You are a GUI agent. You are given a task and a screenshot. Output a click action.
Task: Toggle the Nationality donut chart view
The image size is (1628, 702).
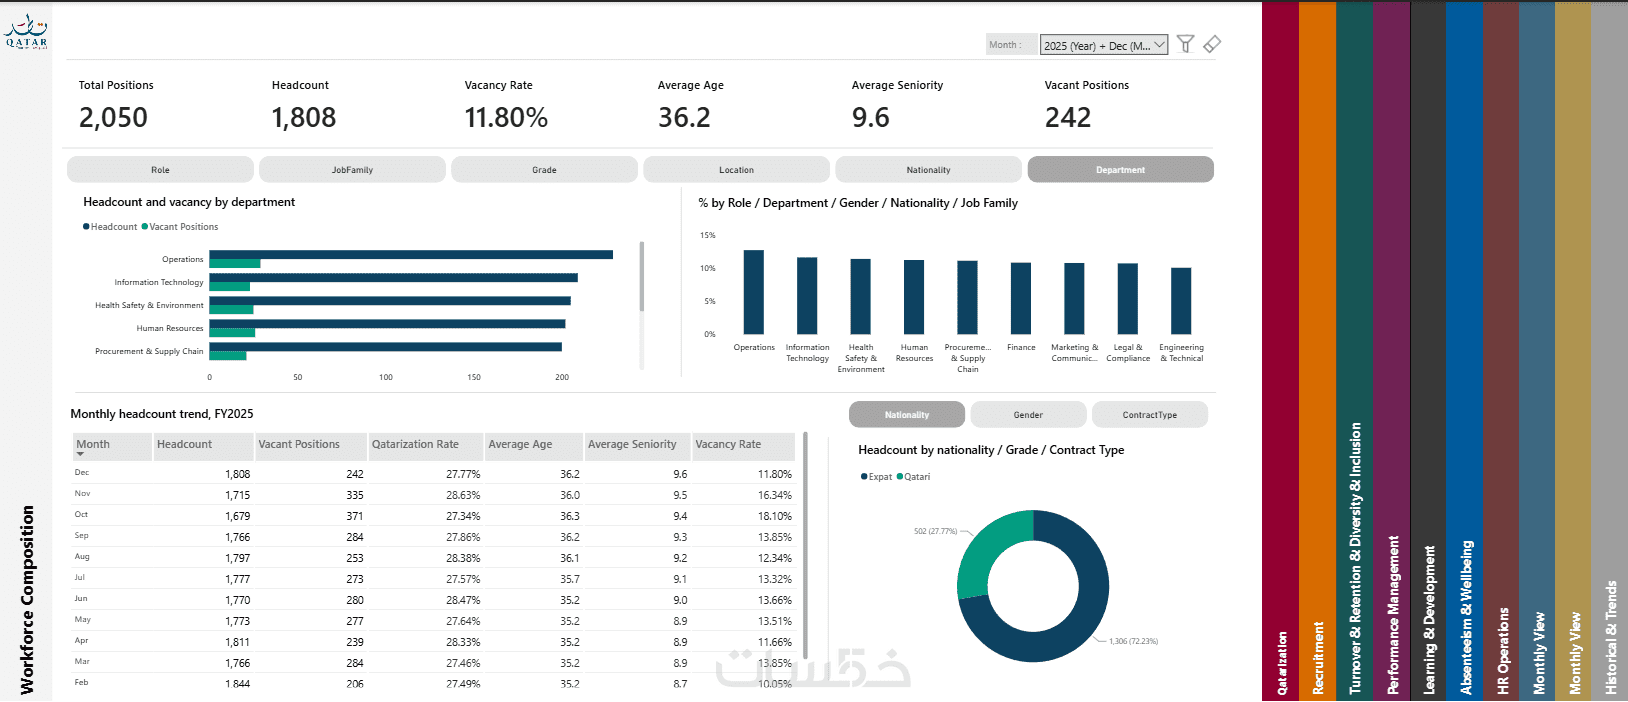coord(907,414)
